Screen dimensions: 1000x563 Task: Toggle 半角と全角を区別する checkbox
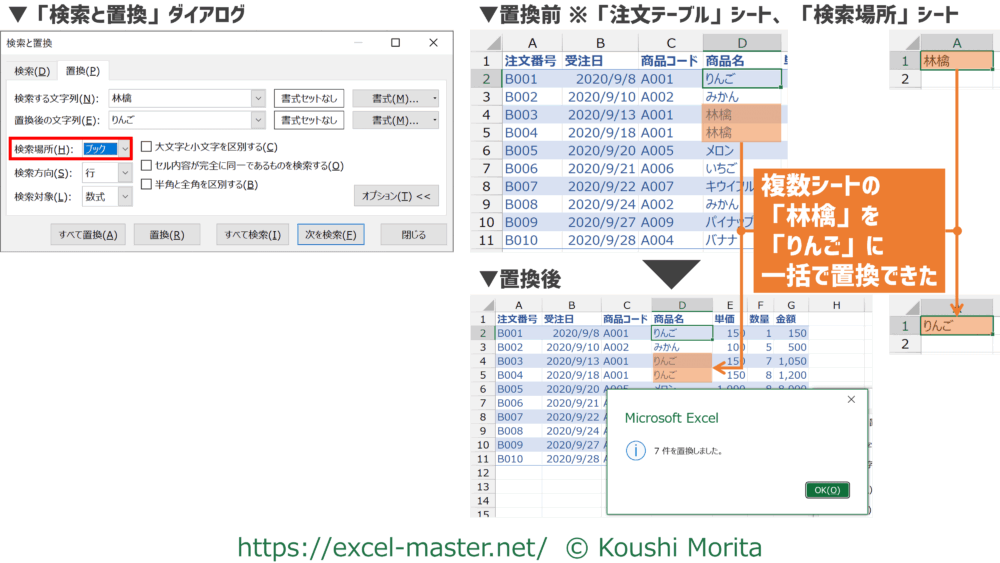(x=146, y=184)
